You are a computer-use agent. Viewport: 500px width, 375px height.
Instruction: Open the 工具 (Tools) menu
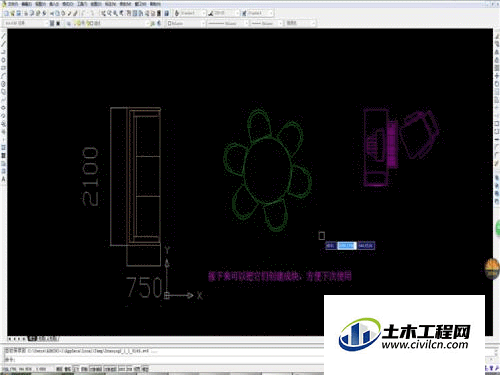tap(82, 4)
